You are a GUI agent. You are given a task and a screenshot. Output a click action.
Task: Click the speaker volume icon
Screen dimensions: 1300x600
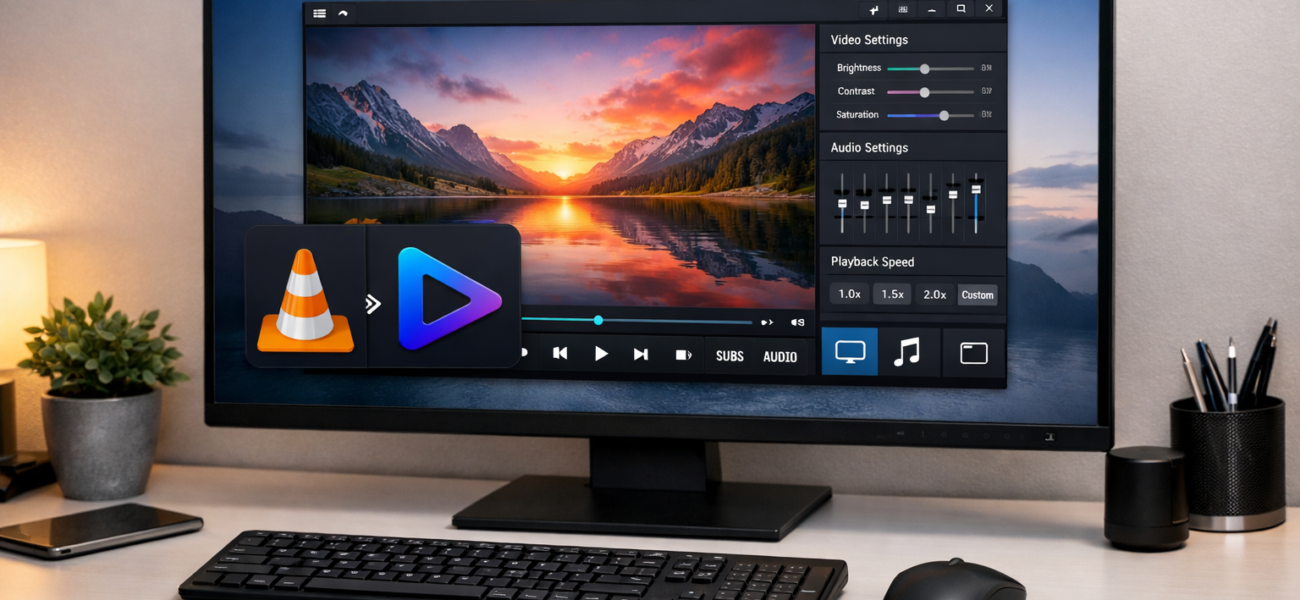(x=797, y=322)
